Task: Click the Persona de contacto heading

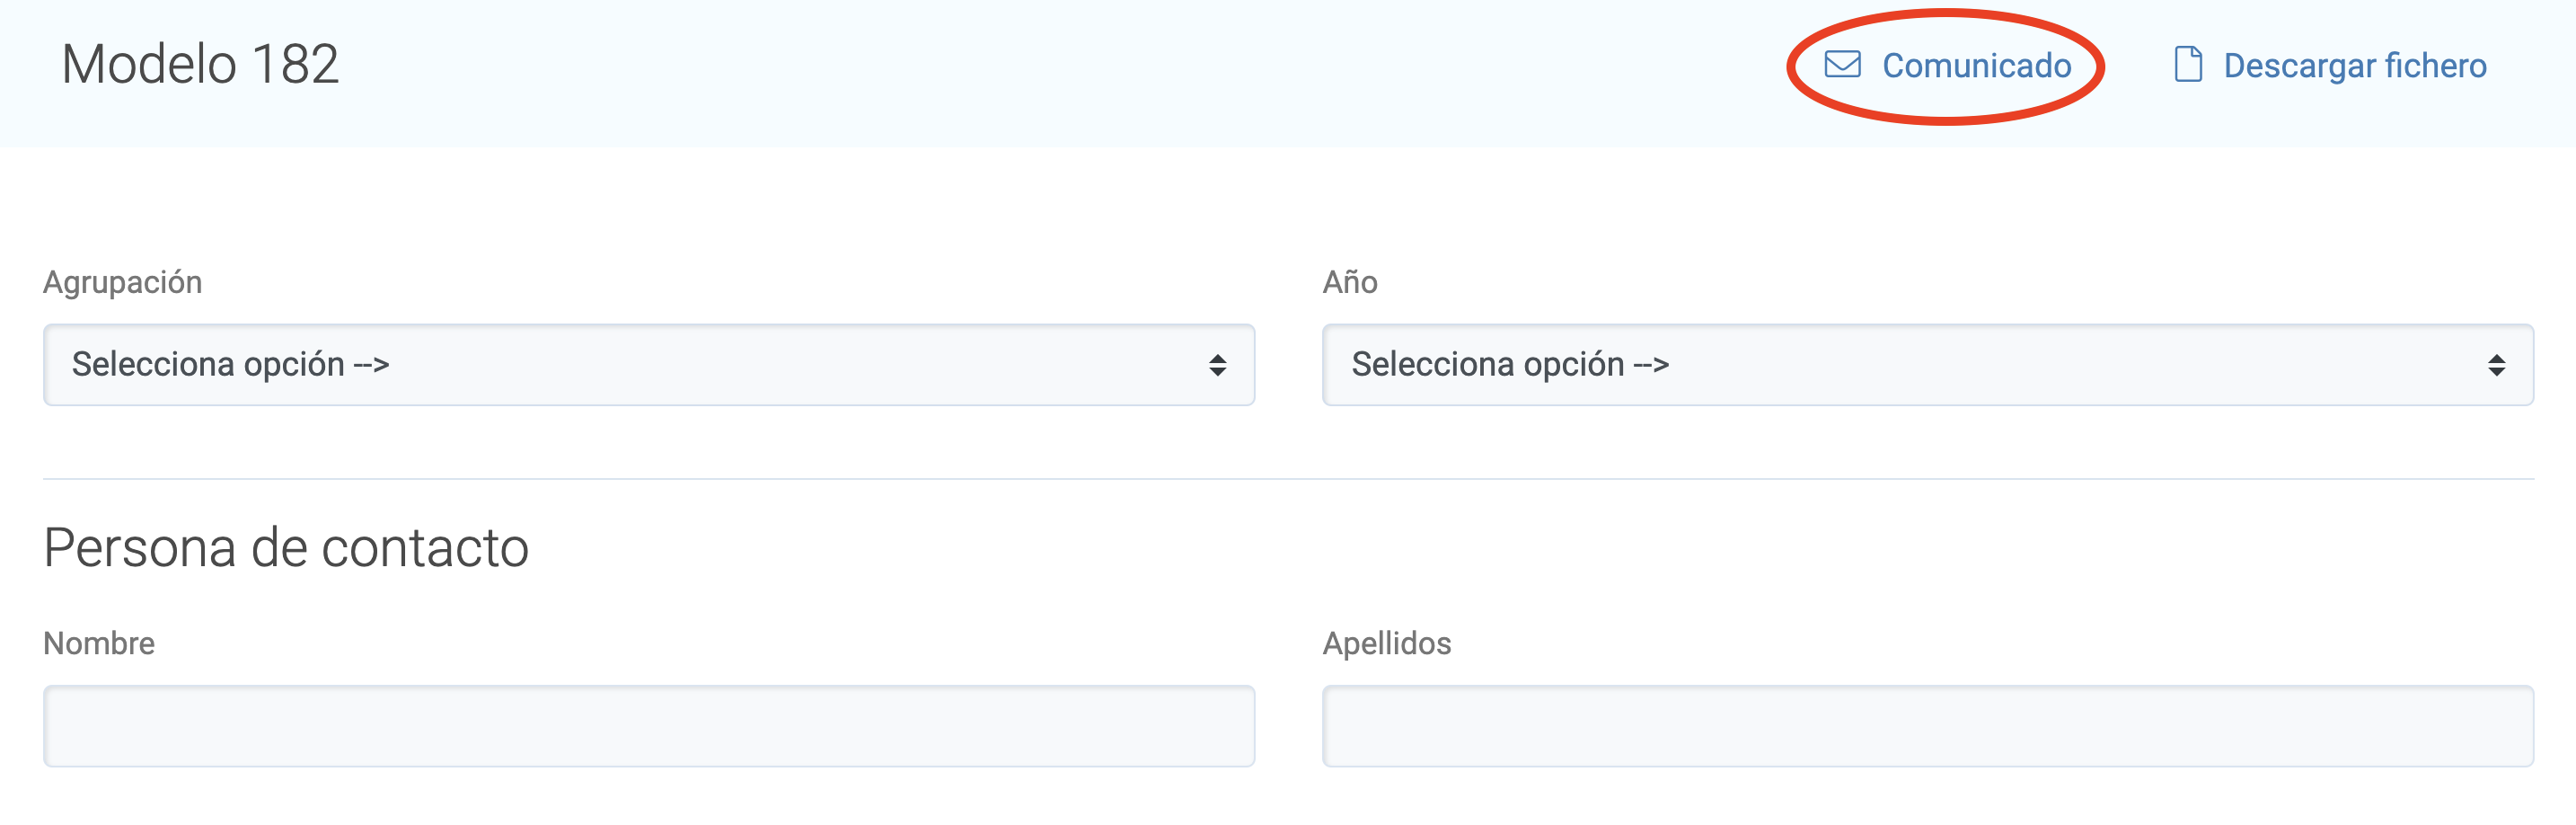Action: tap(286, 548)
